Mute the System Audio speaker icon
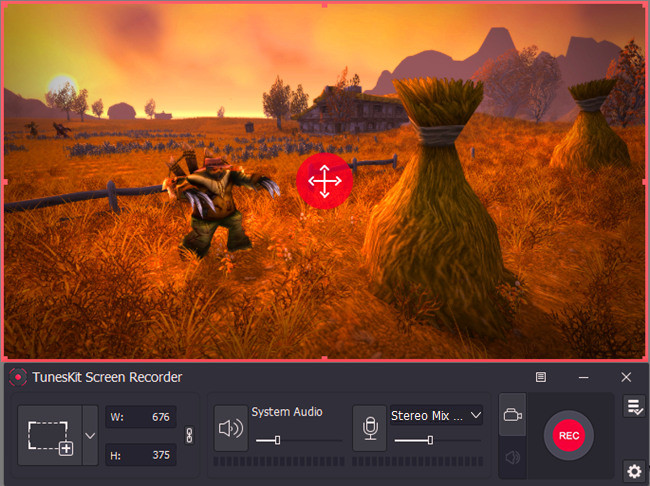The height and width of the screenshot is (486, 650). 231,428
